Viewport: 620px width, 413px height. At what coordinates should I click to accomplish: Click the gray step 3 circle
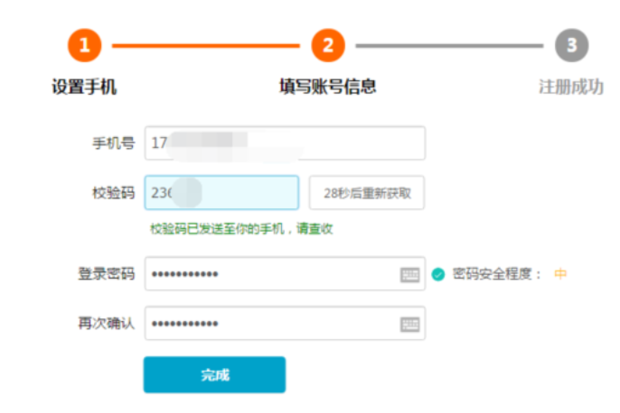click(x=571, y=45)
